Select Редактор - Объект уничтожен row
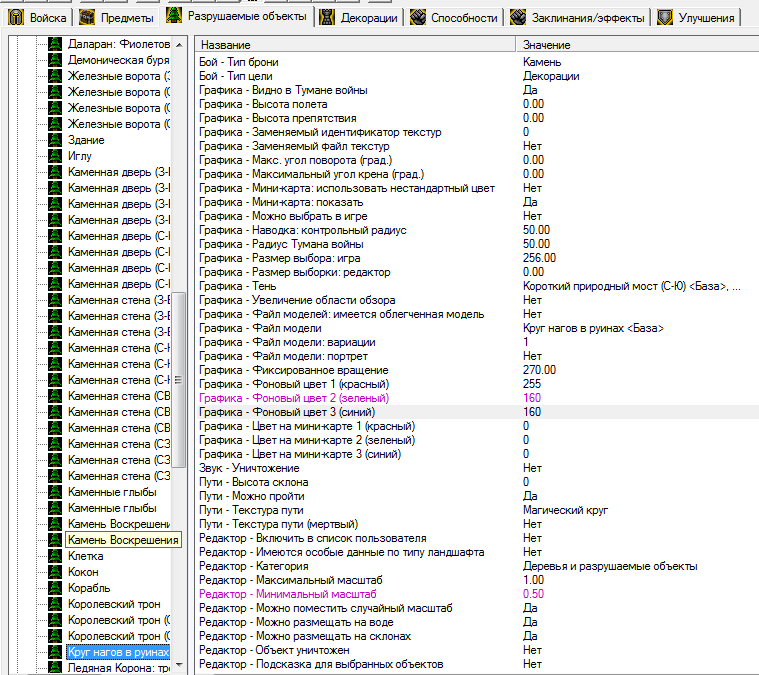The image size is (759, 675). (477, 650)
